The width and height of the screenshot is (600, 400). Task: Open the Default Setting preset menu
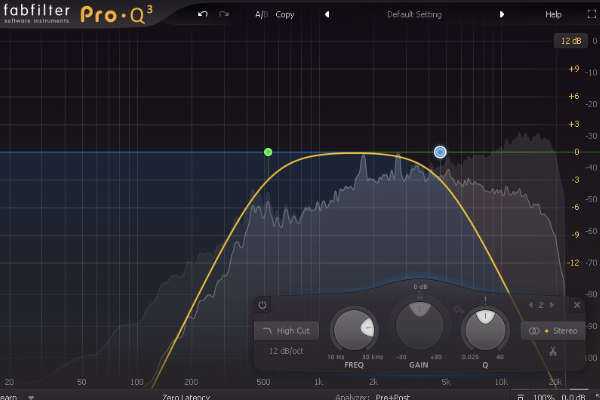point(413,15)
